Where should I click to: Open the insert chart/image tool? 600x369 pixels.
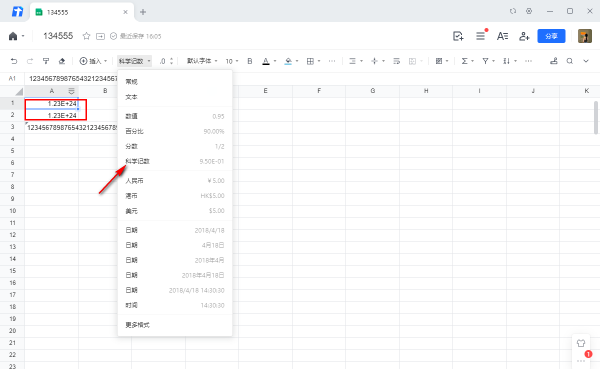tap(439, 61)
